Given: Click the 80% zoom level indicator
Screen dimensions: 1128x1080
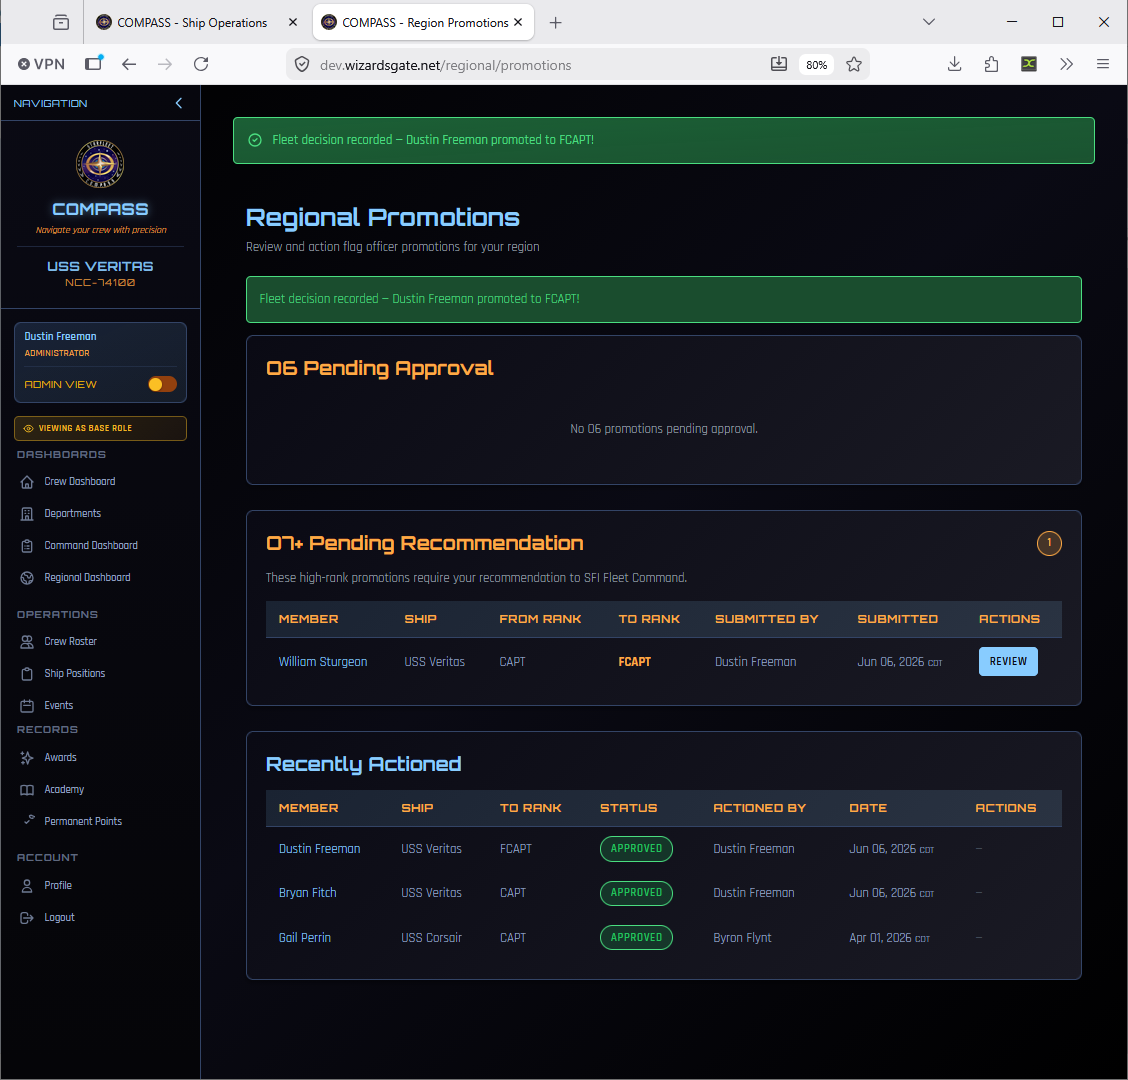Looking at the screenshot, I should pos(817,65).
